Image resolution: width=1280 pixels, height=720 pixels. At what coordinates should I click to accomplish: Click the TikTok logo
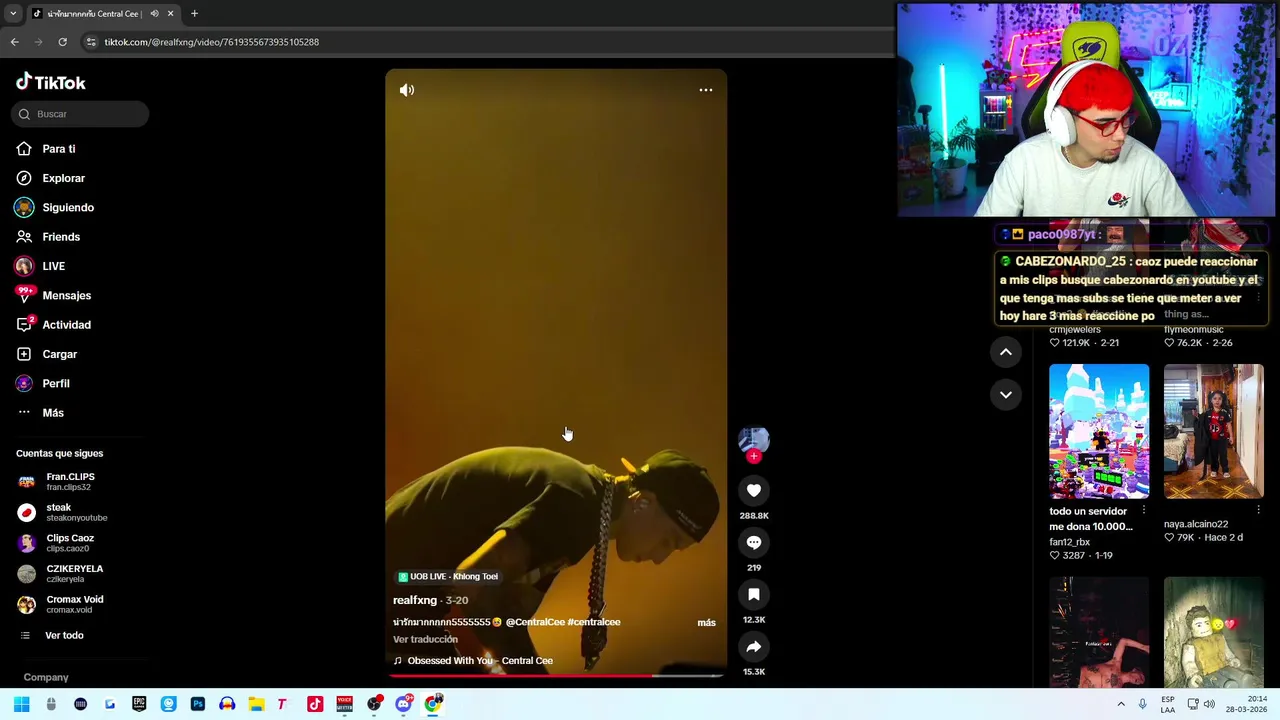[51, 82]
